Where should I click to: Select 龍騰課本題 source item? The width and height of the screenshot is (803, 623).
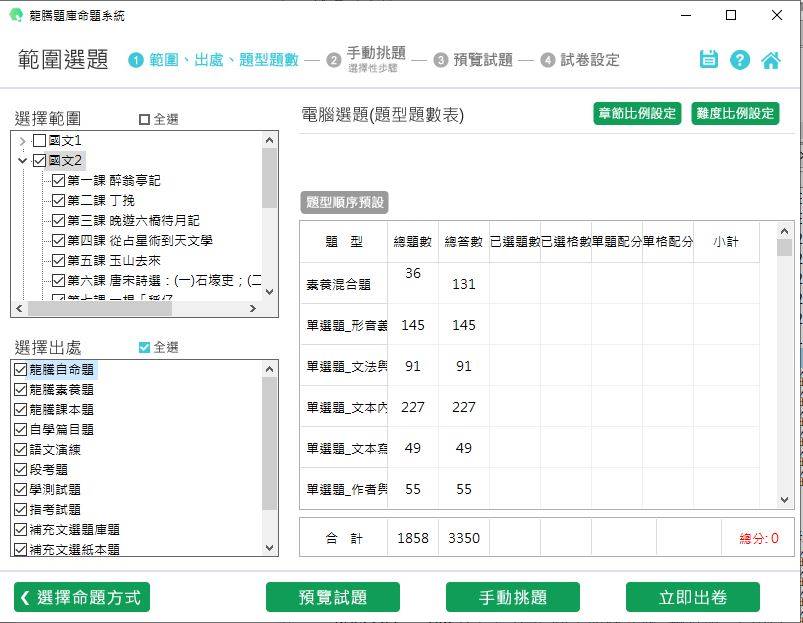coord(61,410)
